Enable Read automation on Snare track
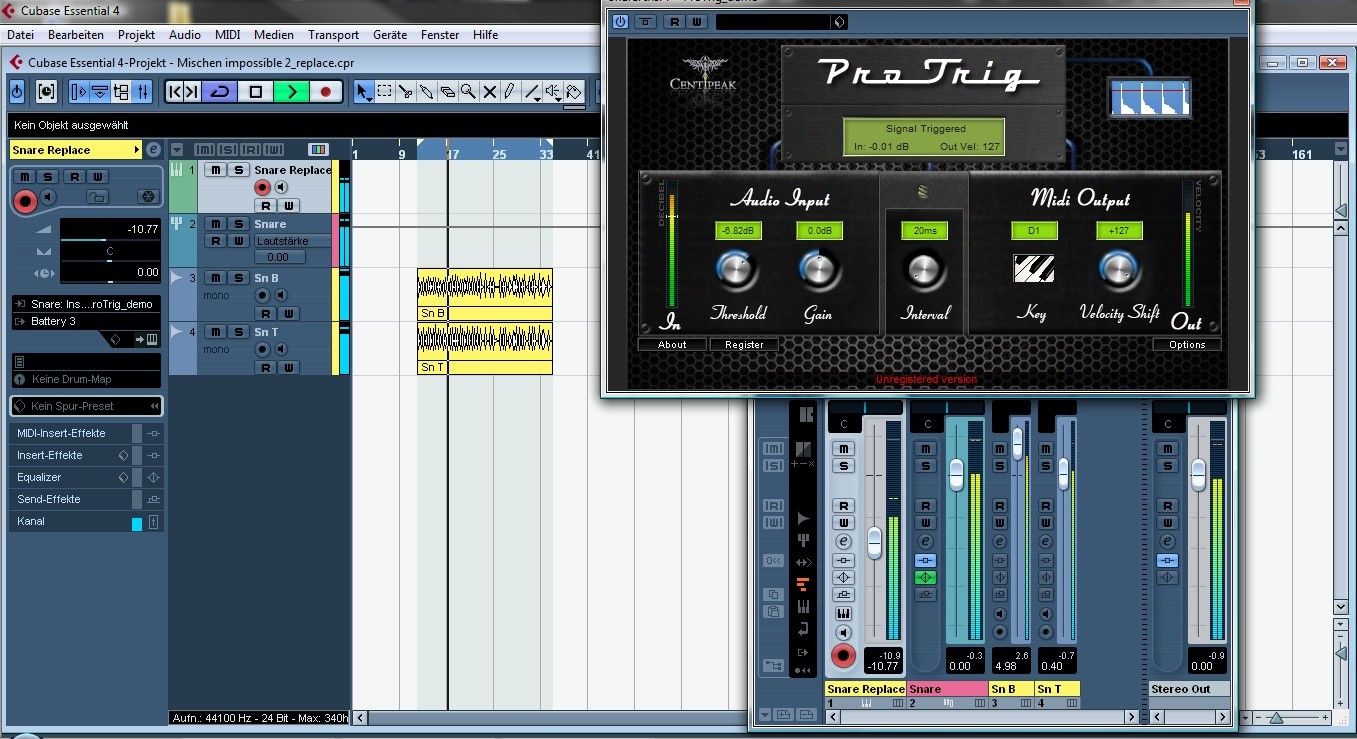This screenshot has height=739, width=1357. point(214,241)
